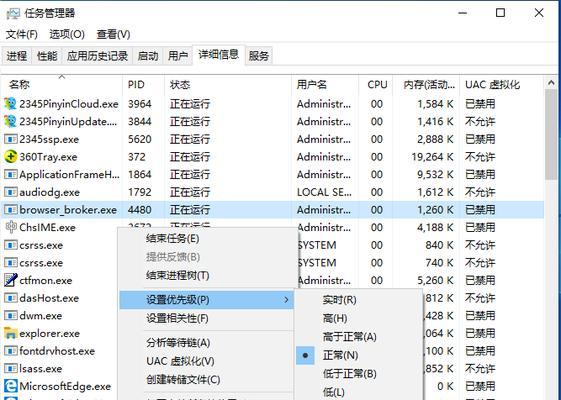The width and height of the screenshot is (561, 400).
Task: Close the Task Manager window
Action: [539, 13]
